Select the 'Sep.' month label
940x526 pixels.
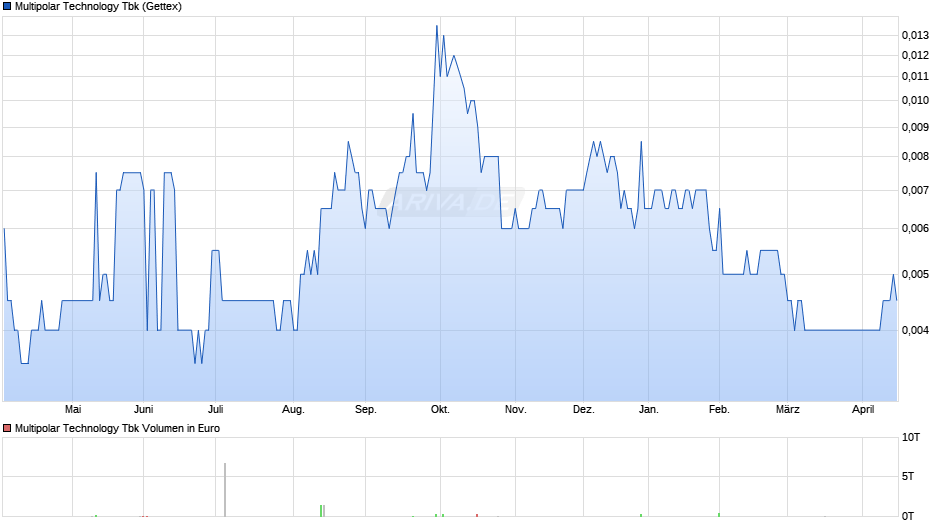tap(366, 409)
